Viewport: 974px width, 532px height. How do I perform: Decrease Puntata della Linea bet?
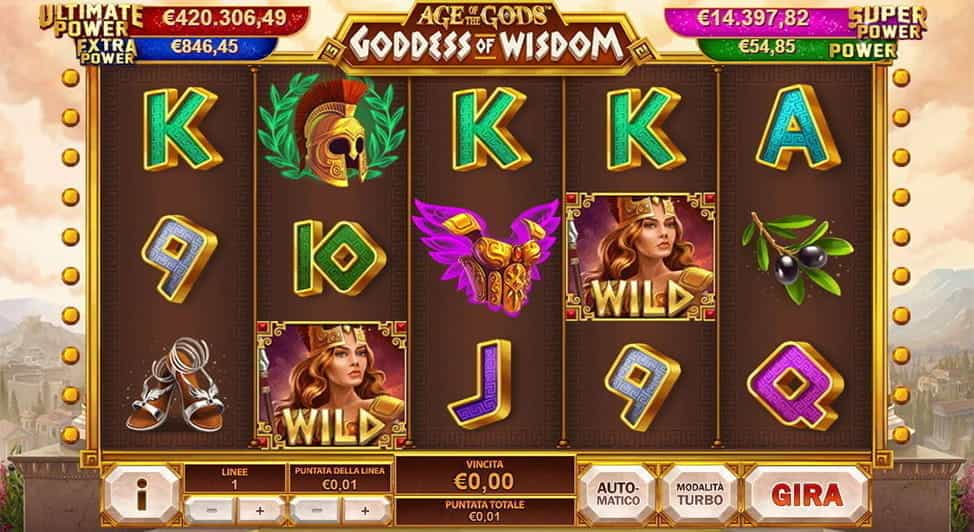pos(315,511)
